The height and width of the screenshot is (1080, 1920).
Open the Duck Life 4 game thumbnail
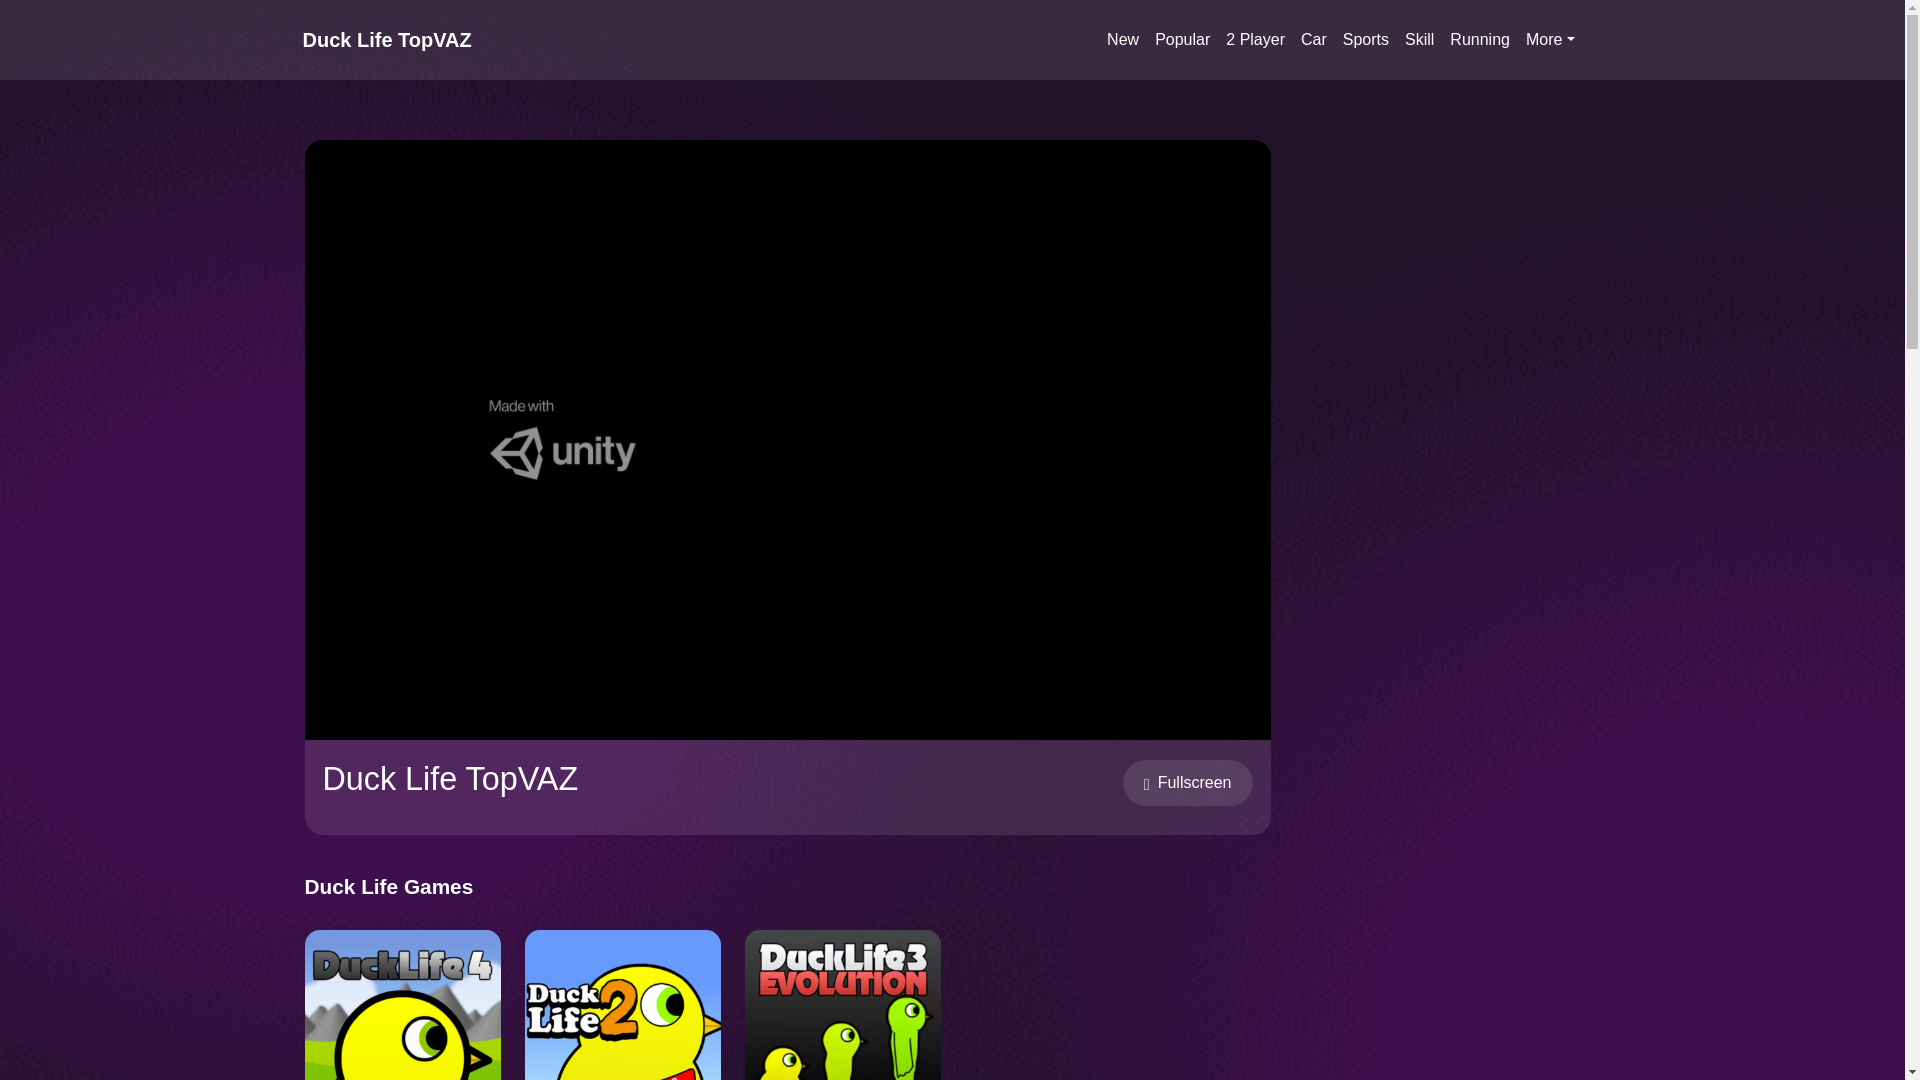(x=402, y=1005)
